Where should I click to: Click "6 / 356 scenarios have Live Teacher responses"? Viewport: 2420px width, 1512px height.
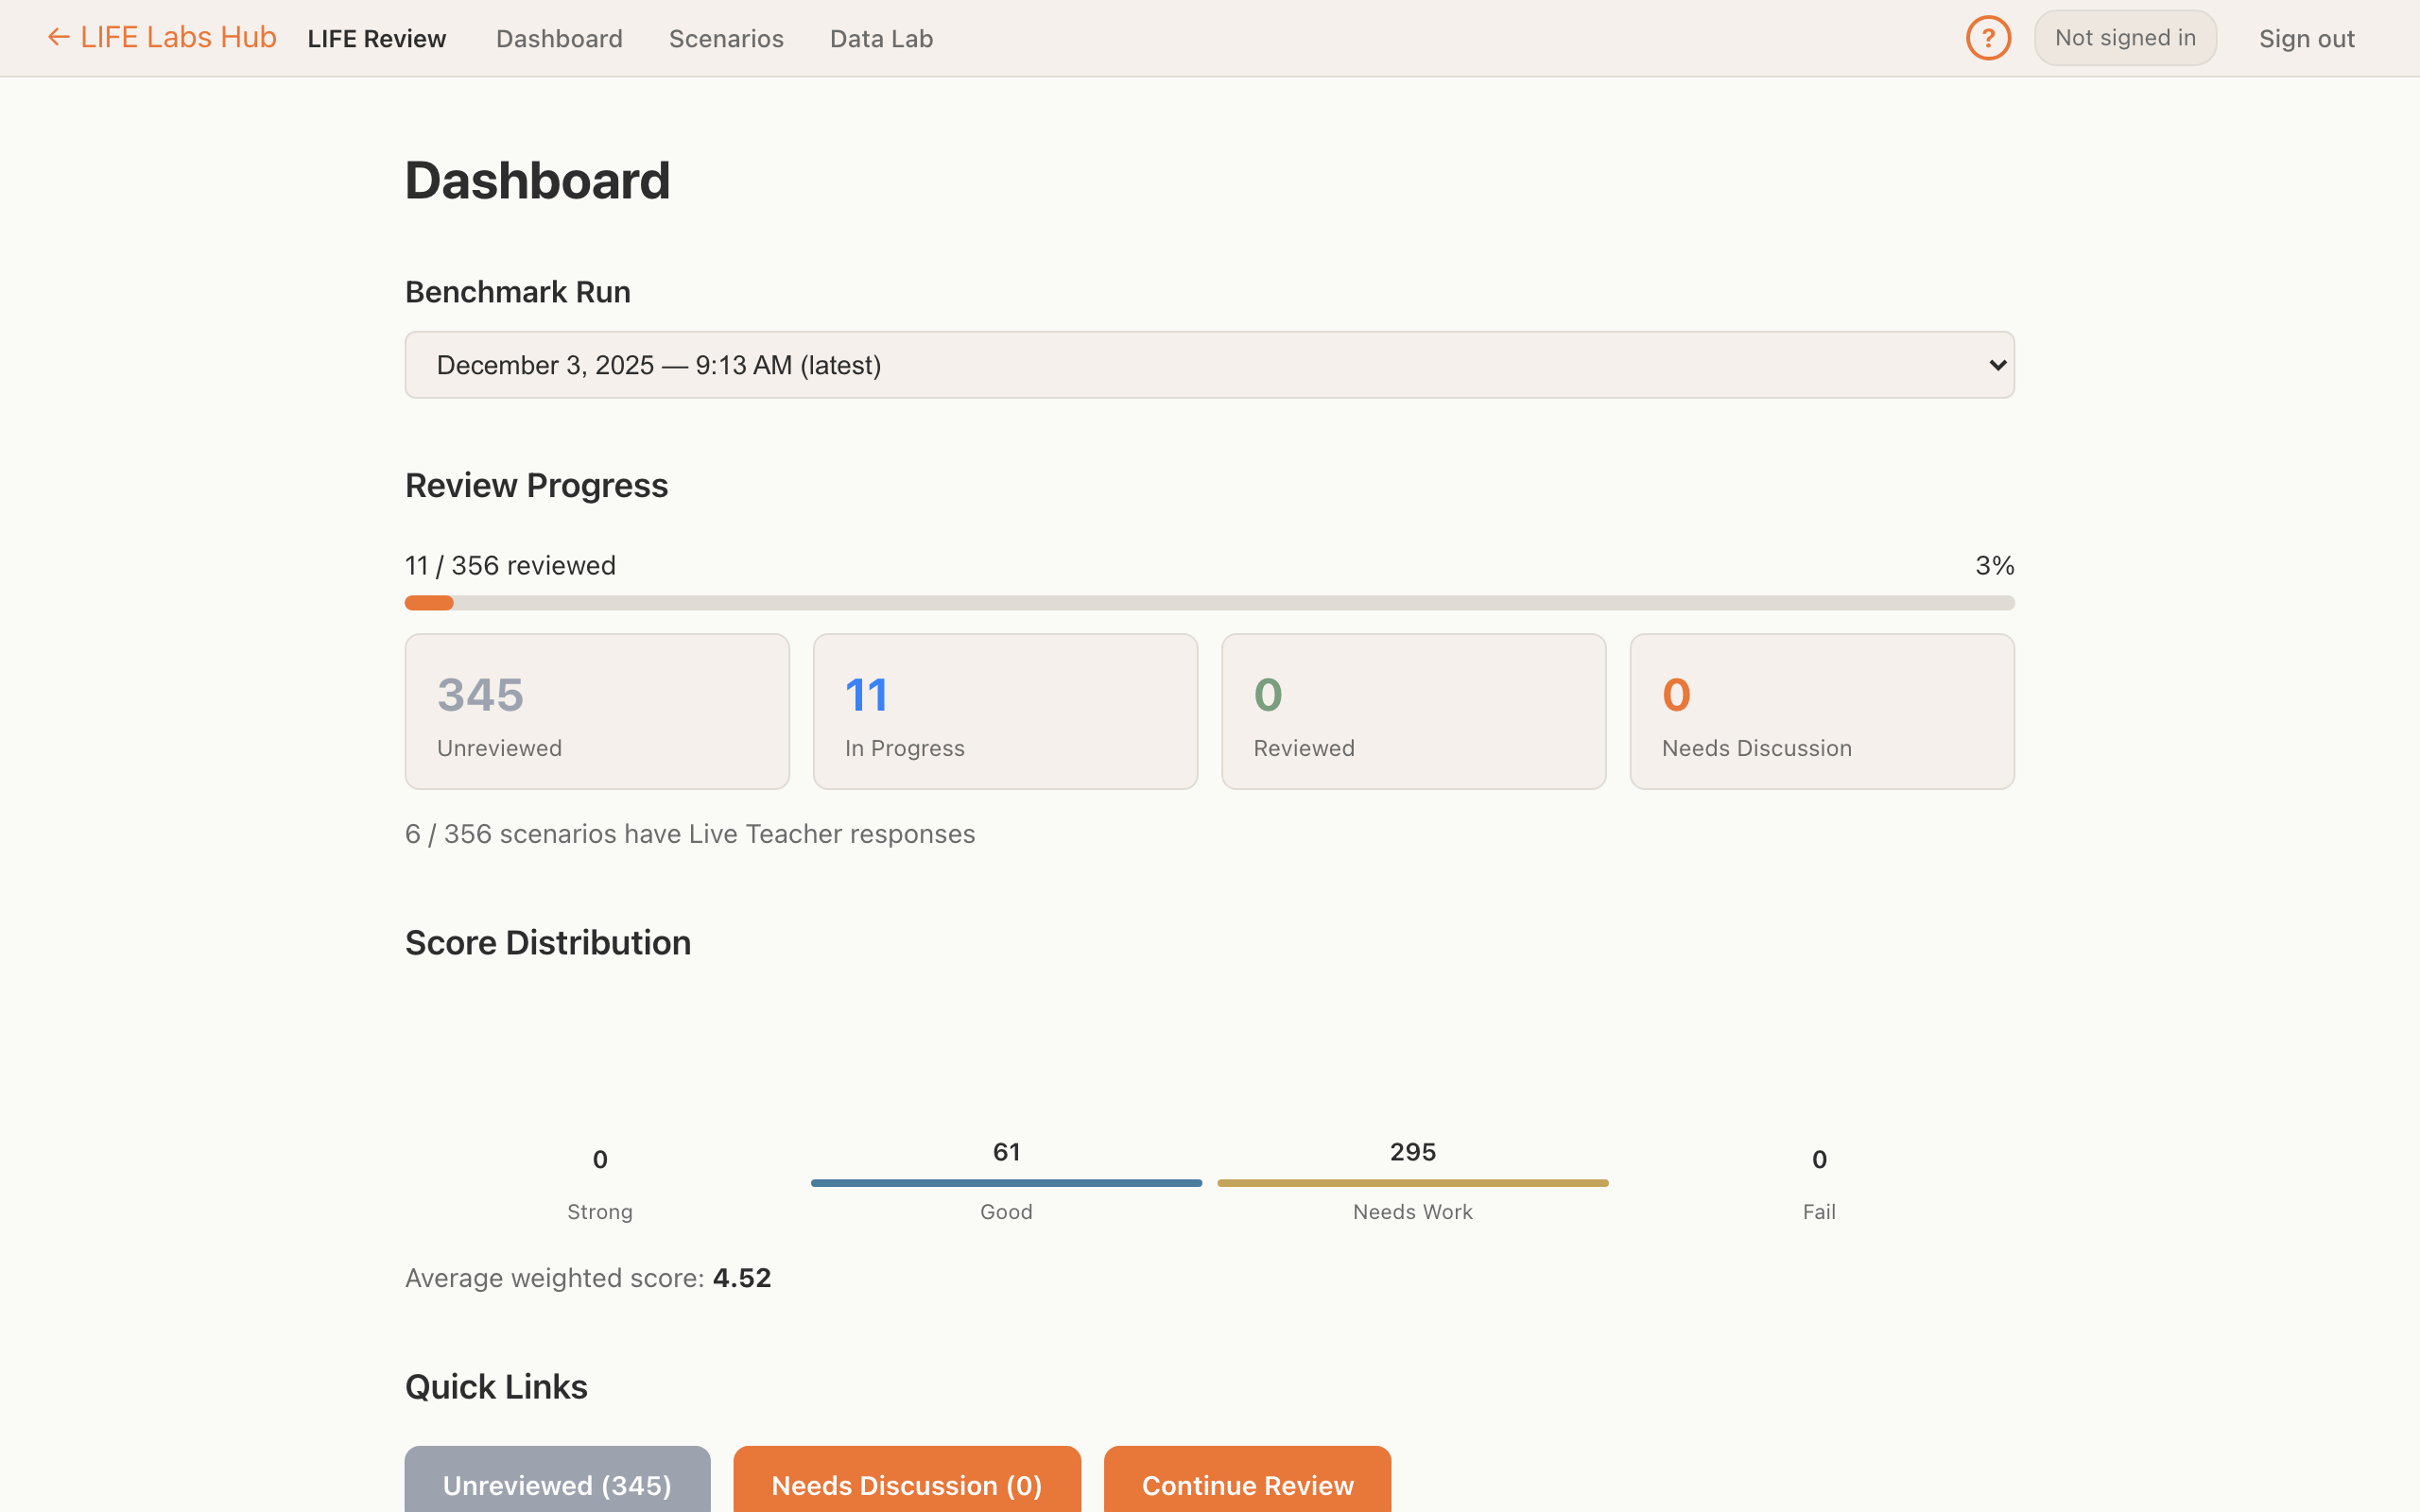(x=690, y=834)
